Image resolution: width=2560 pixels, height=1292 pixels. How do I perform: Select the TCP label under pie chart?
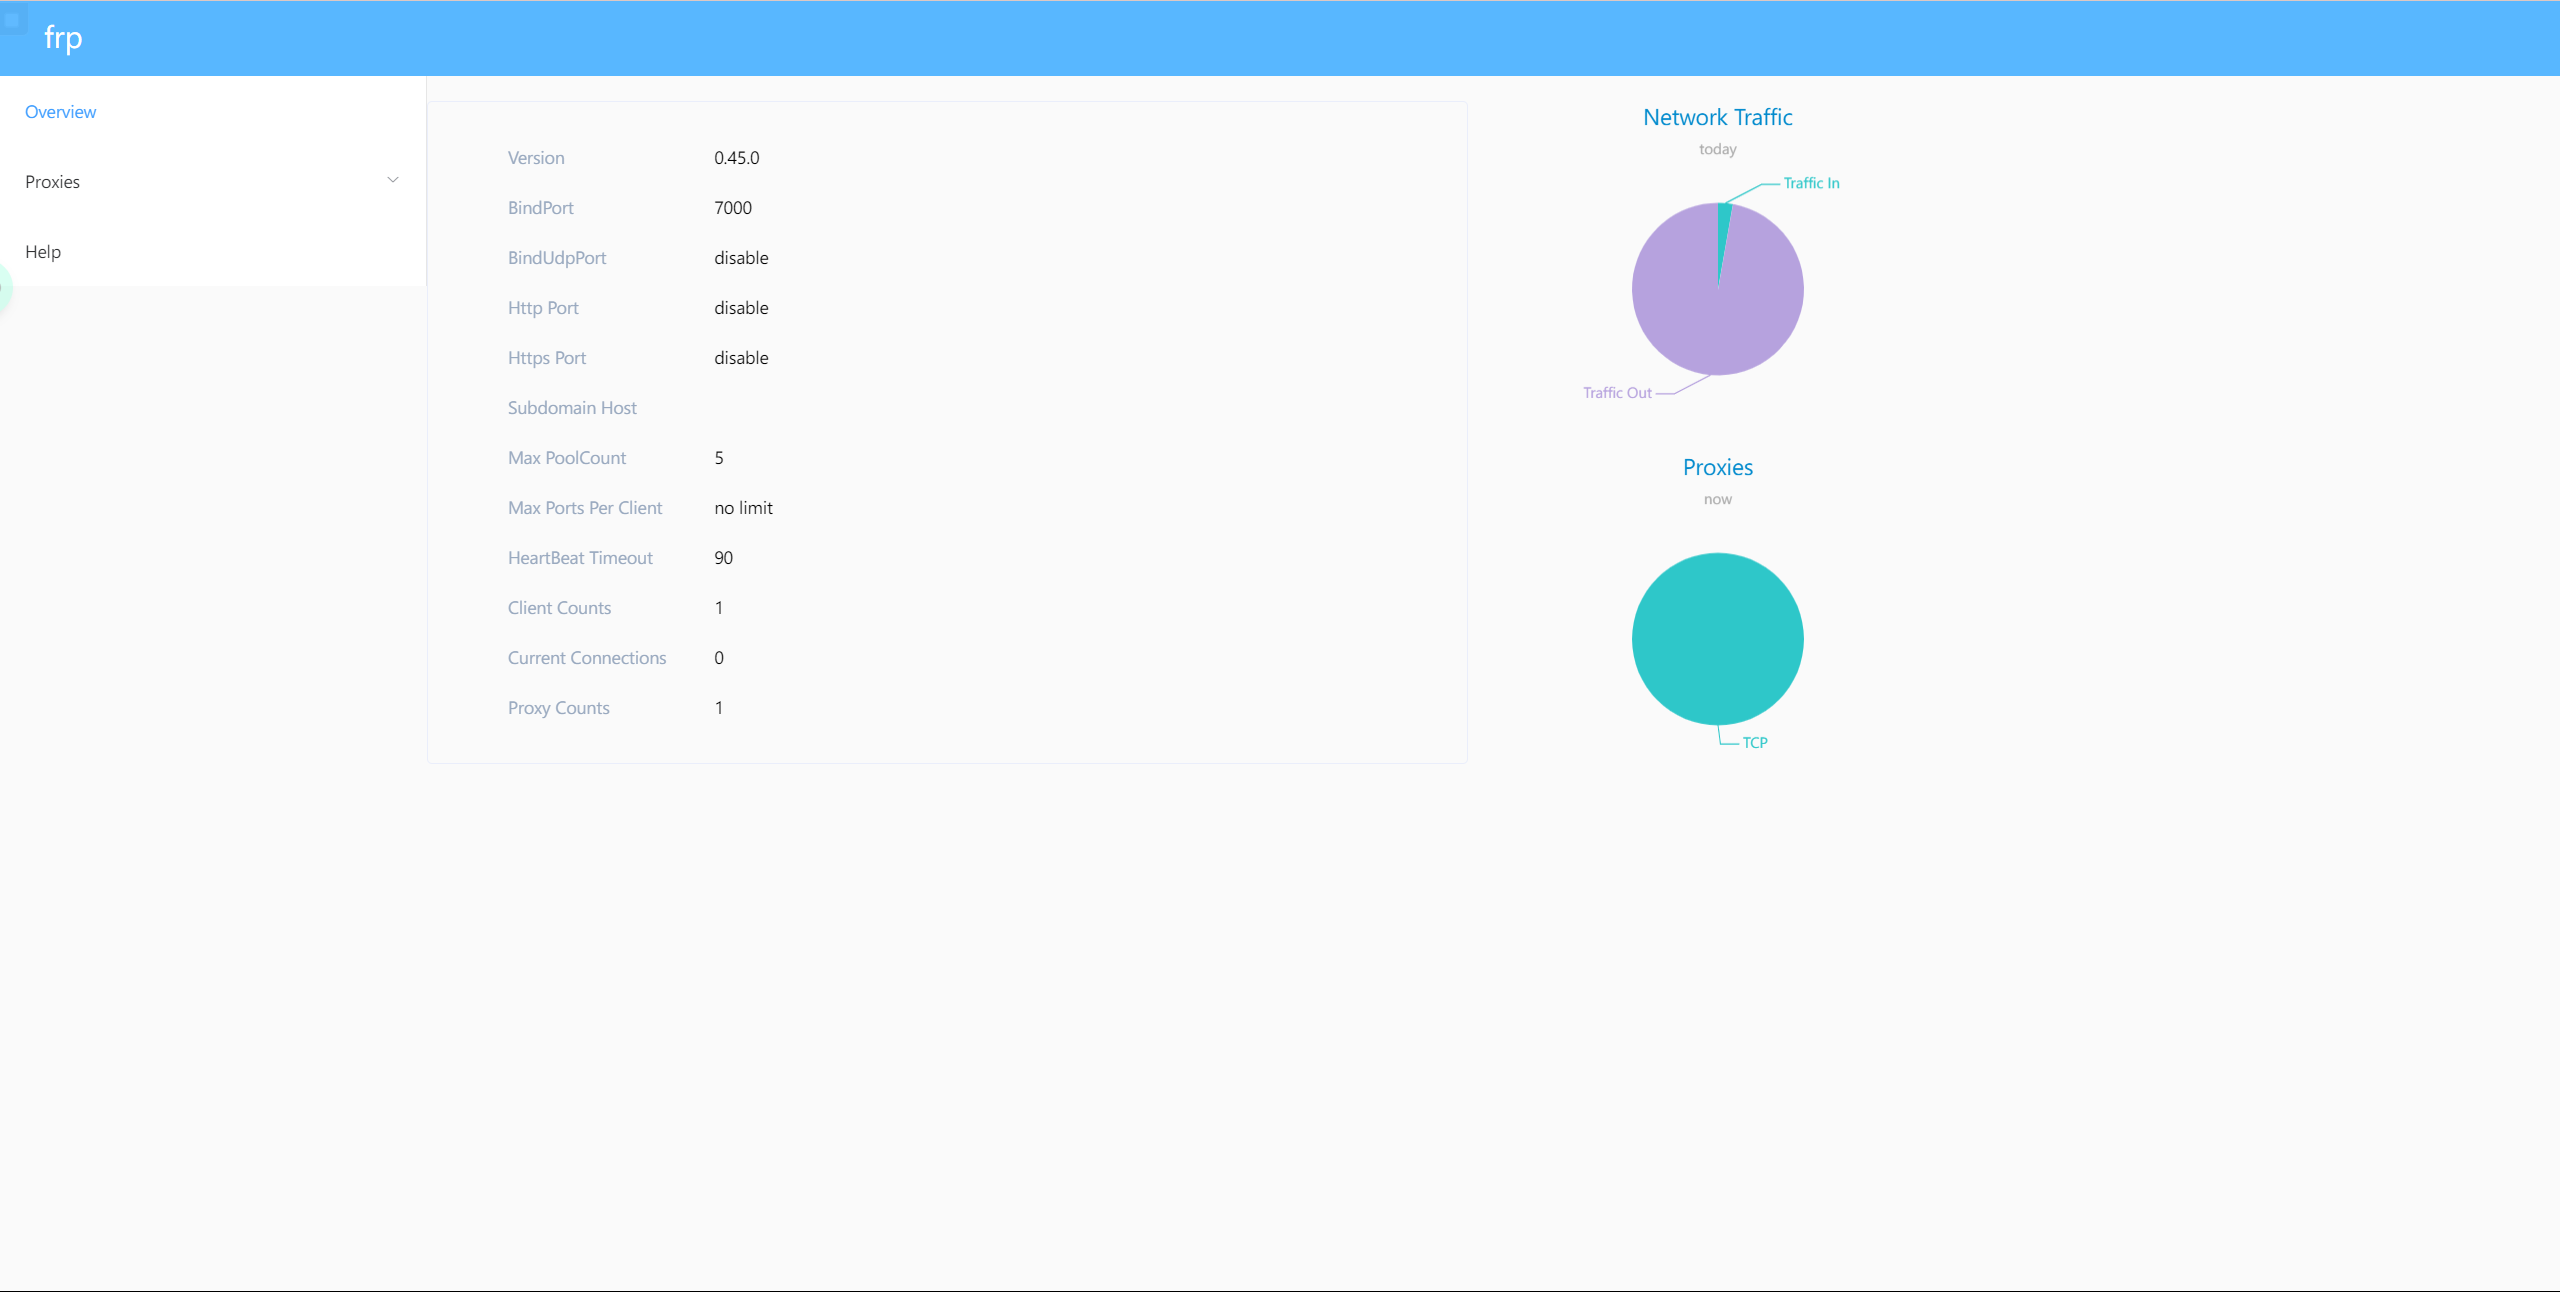tap(1755, 743)
